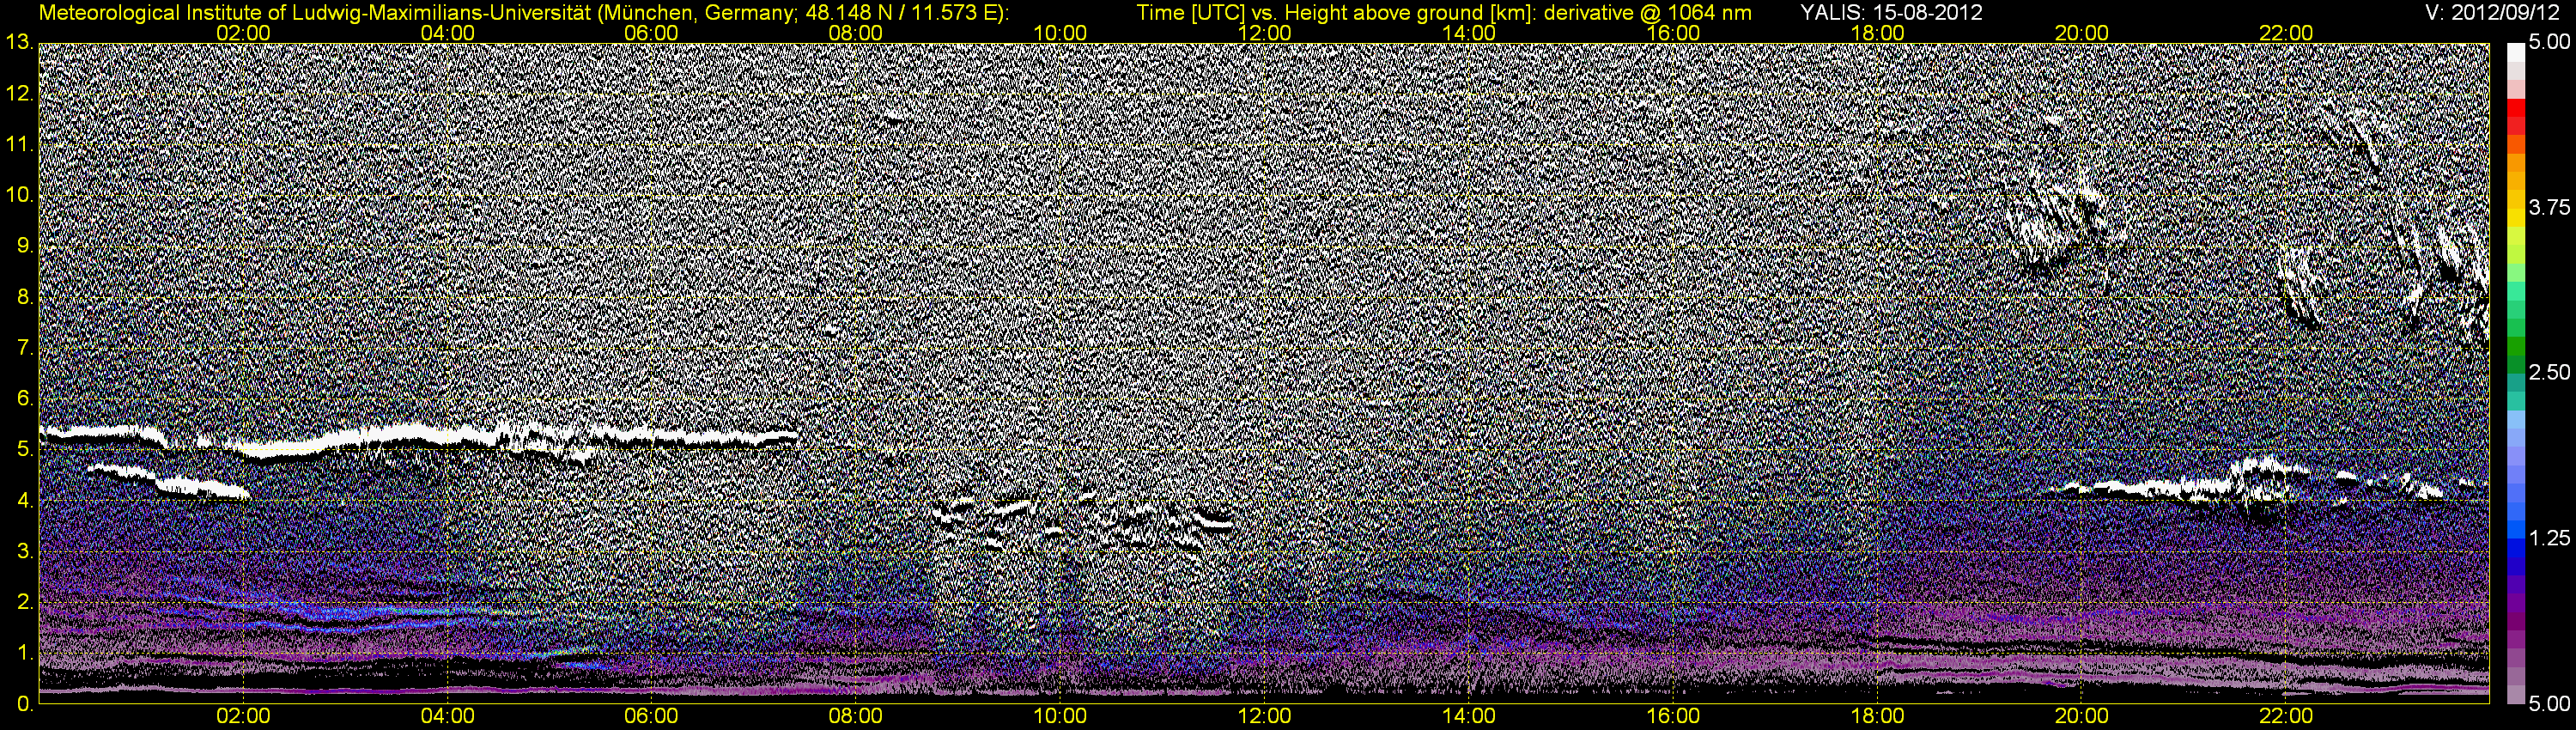Click the 06:00 label on the bottom time axis

click(652, 716)
